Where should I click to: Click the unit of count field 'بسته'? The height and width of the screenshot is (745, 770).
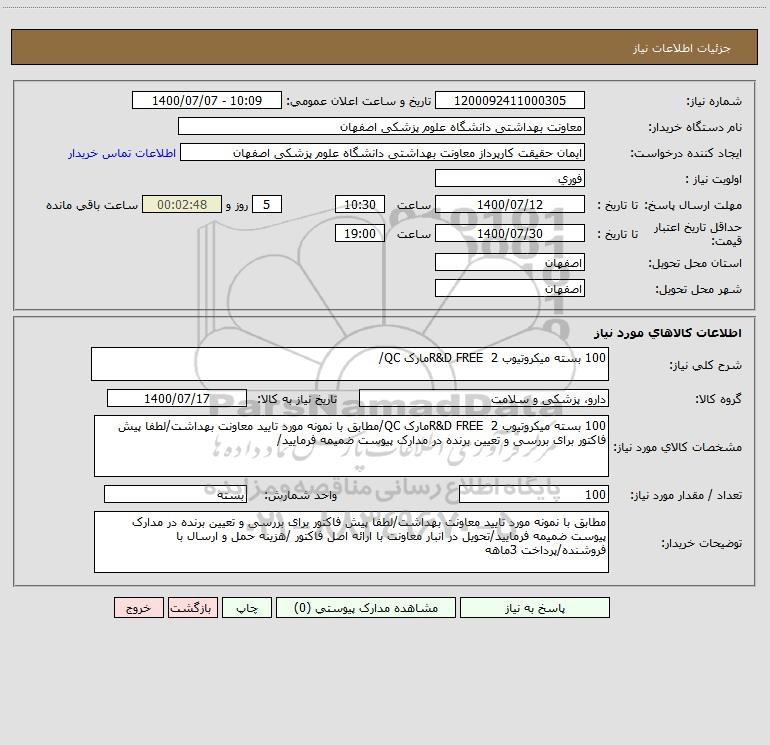point(175,495)
